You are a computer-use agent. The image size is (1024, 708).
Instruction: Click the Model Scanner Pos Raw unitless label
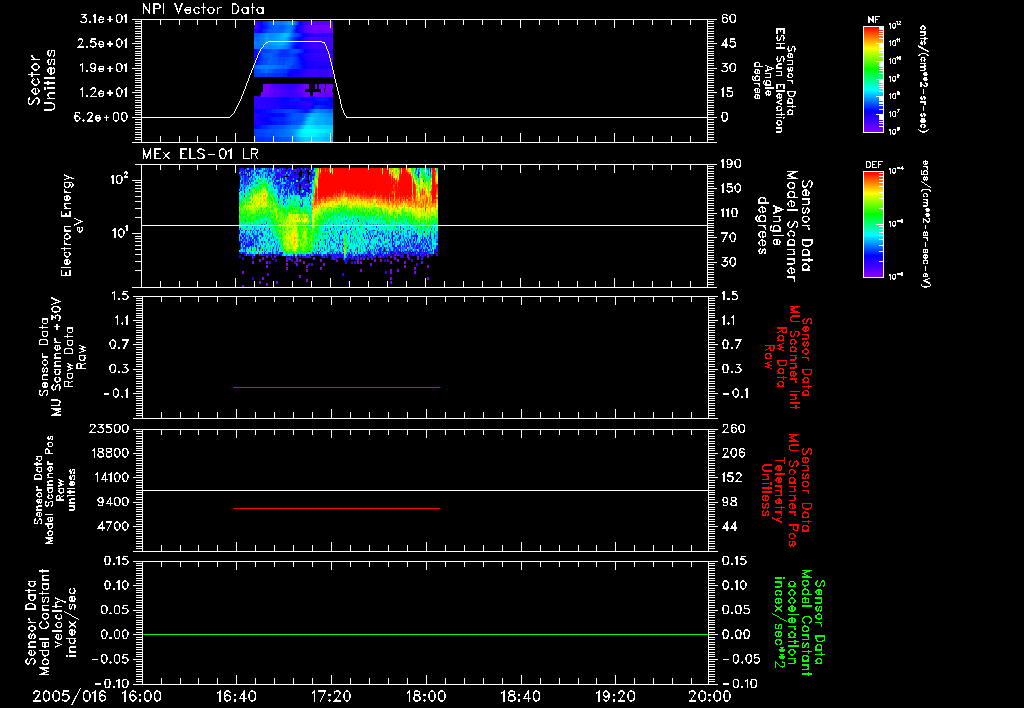pyautogui.click(x=55, y=490)
